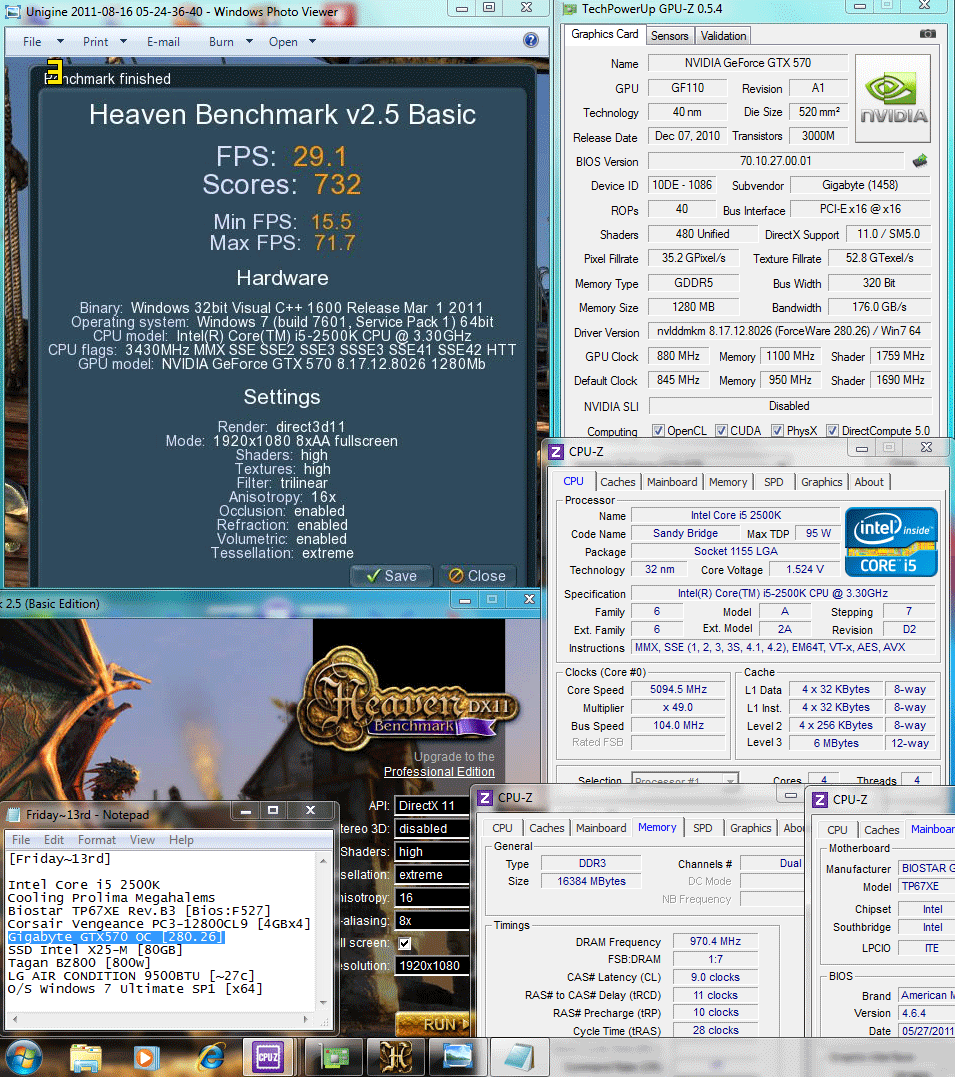The width and height of the screenshot is (955, 1077).
Task: Open Heaven launcher Anisotropy 16 dropdown
Action: click(x=432, y=898)
